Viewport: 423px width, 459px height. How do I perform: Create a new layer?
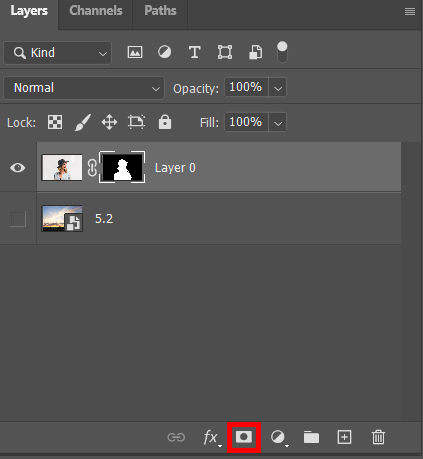tap(344, 437)
